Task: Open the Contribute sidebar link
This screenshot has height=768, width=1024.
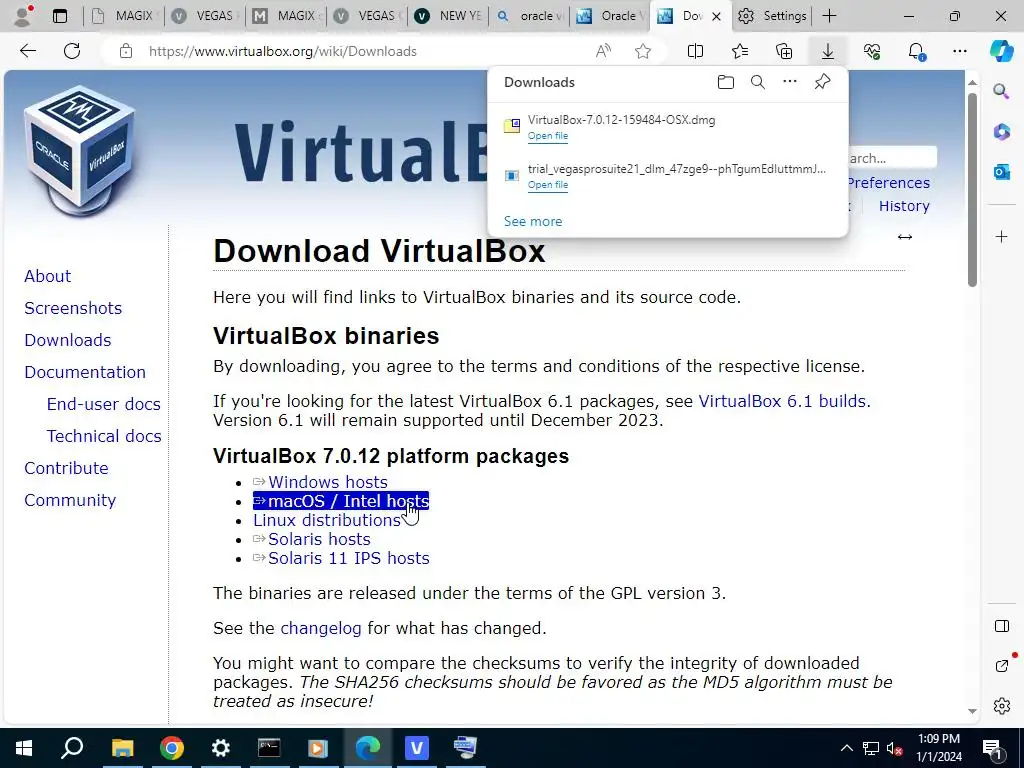Action: coord(67,468)
